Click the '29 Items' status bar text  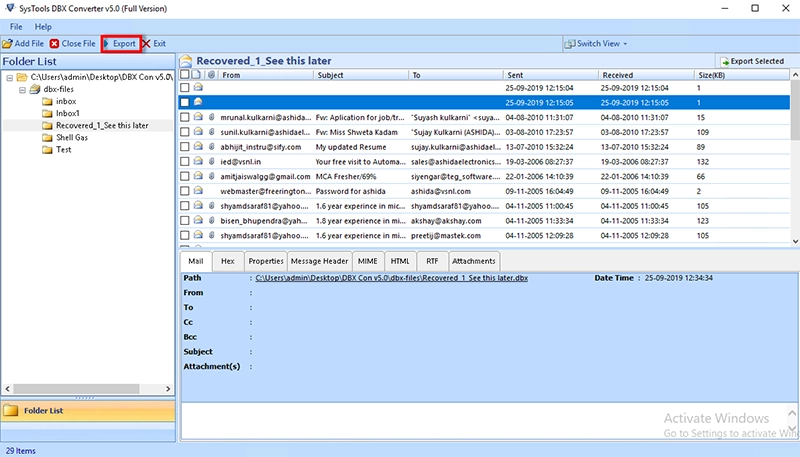click(21, 451)
